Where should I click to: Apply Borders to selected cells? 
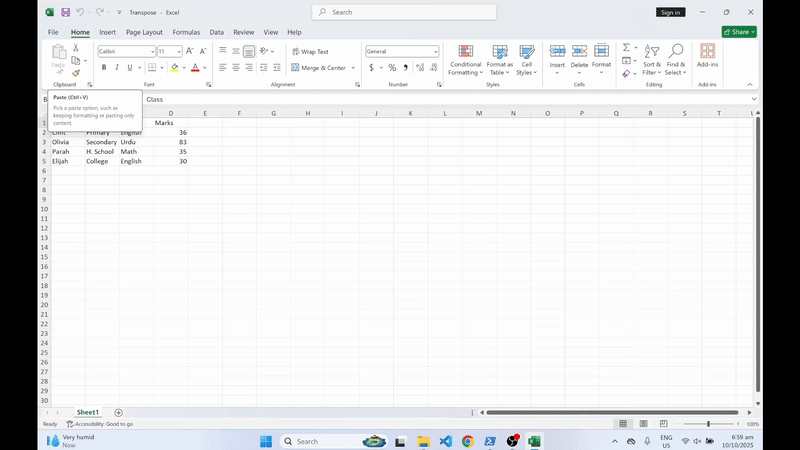(x=152, y=67)
